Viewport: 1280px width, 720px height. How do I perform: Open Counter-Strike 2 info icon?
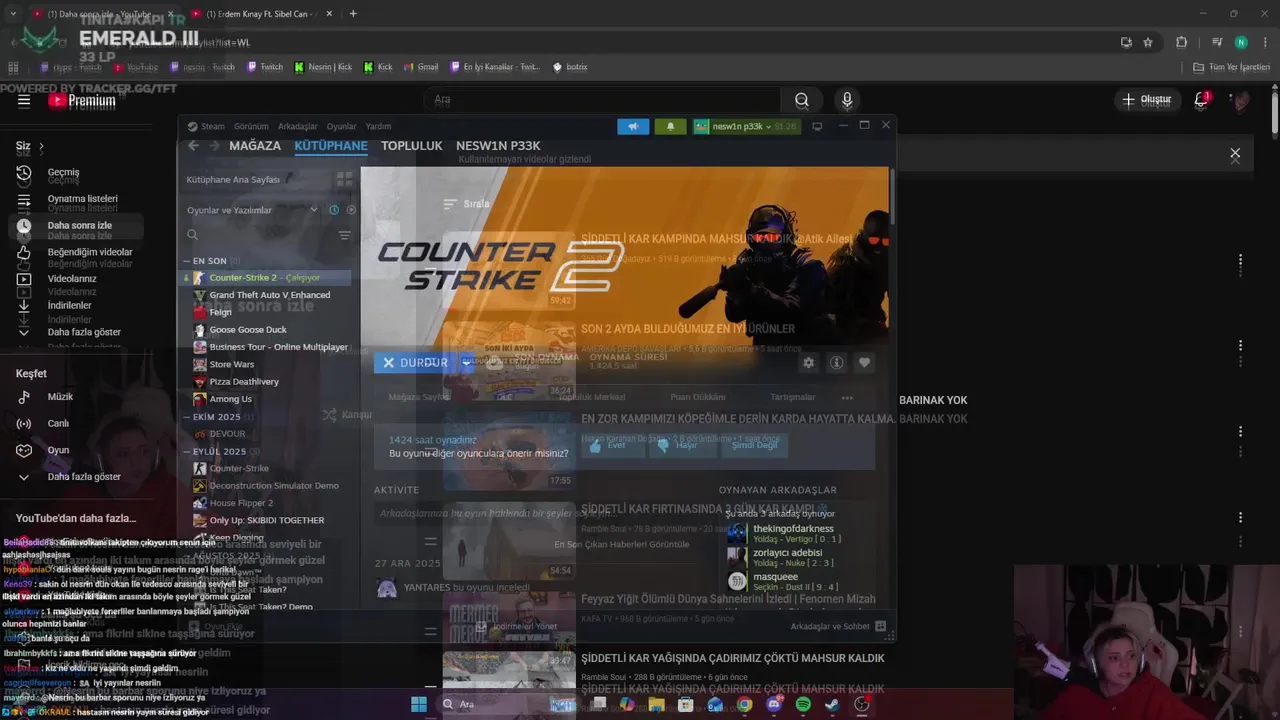(x=837, y=362)
